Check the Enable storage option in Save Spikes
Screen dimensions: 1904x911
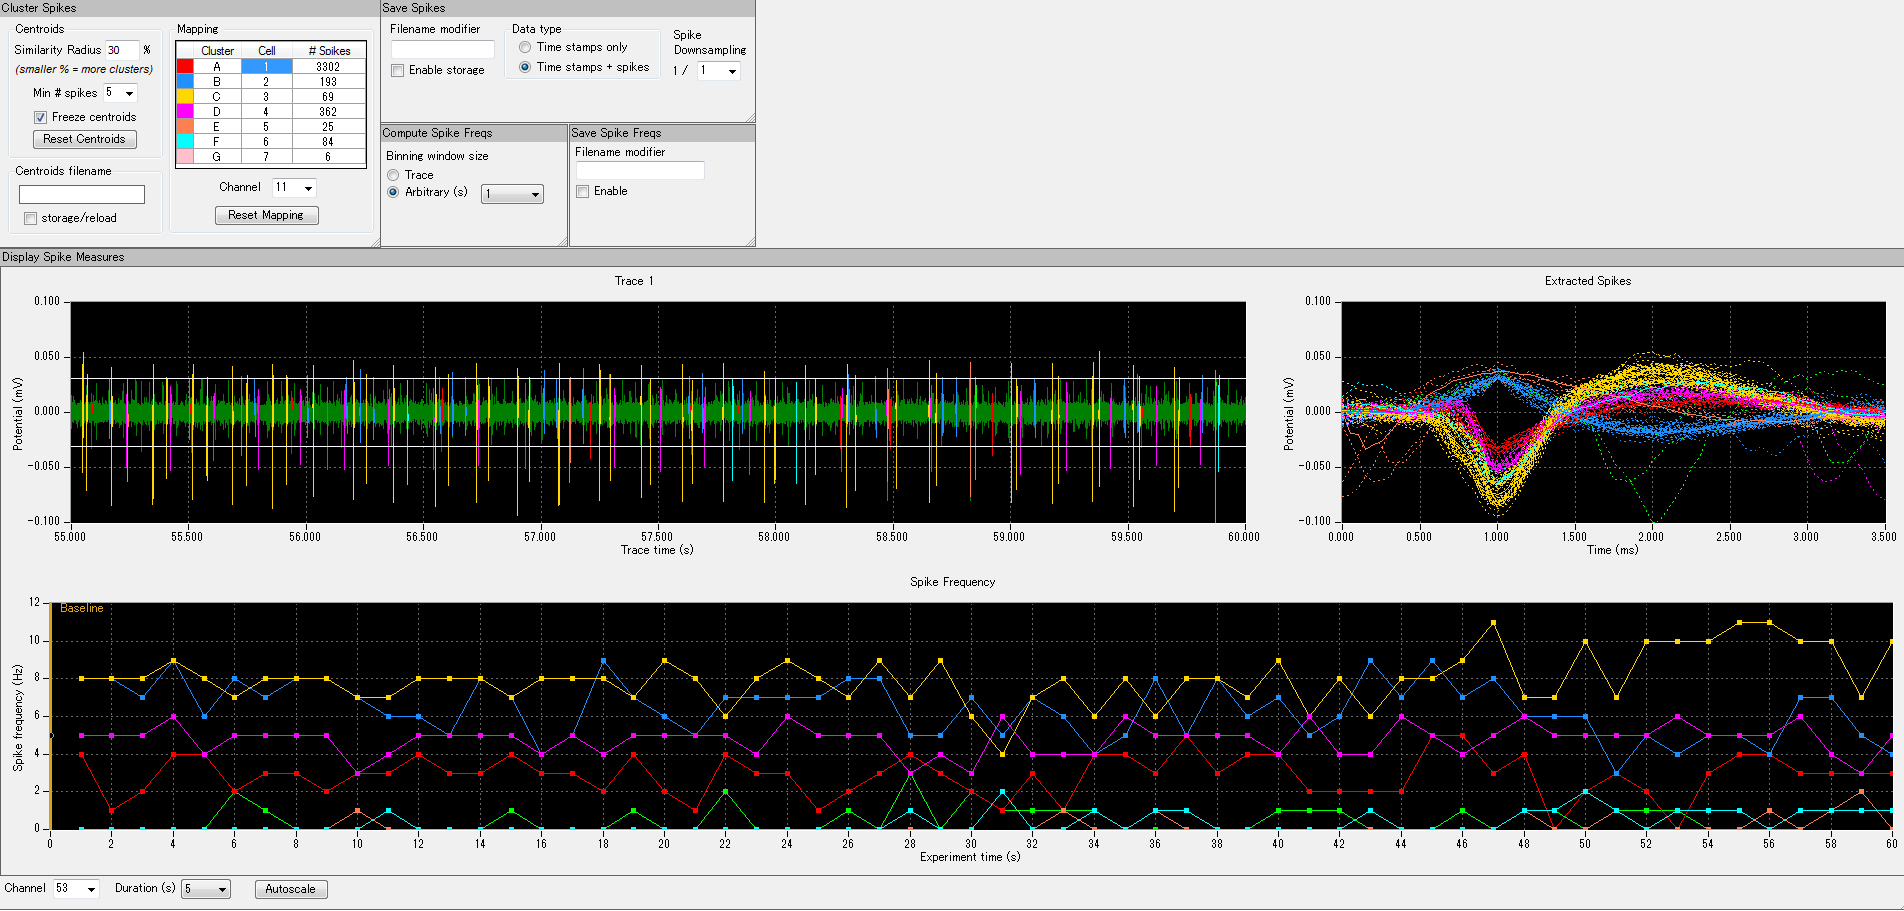(398, 70)
